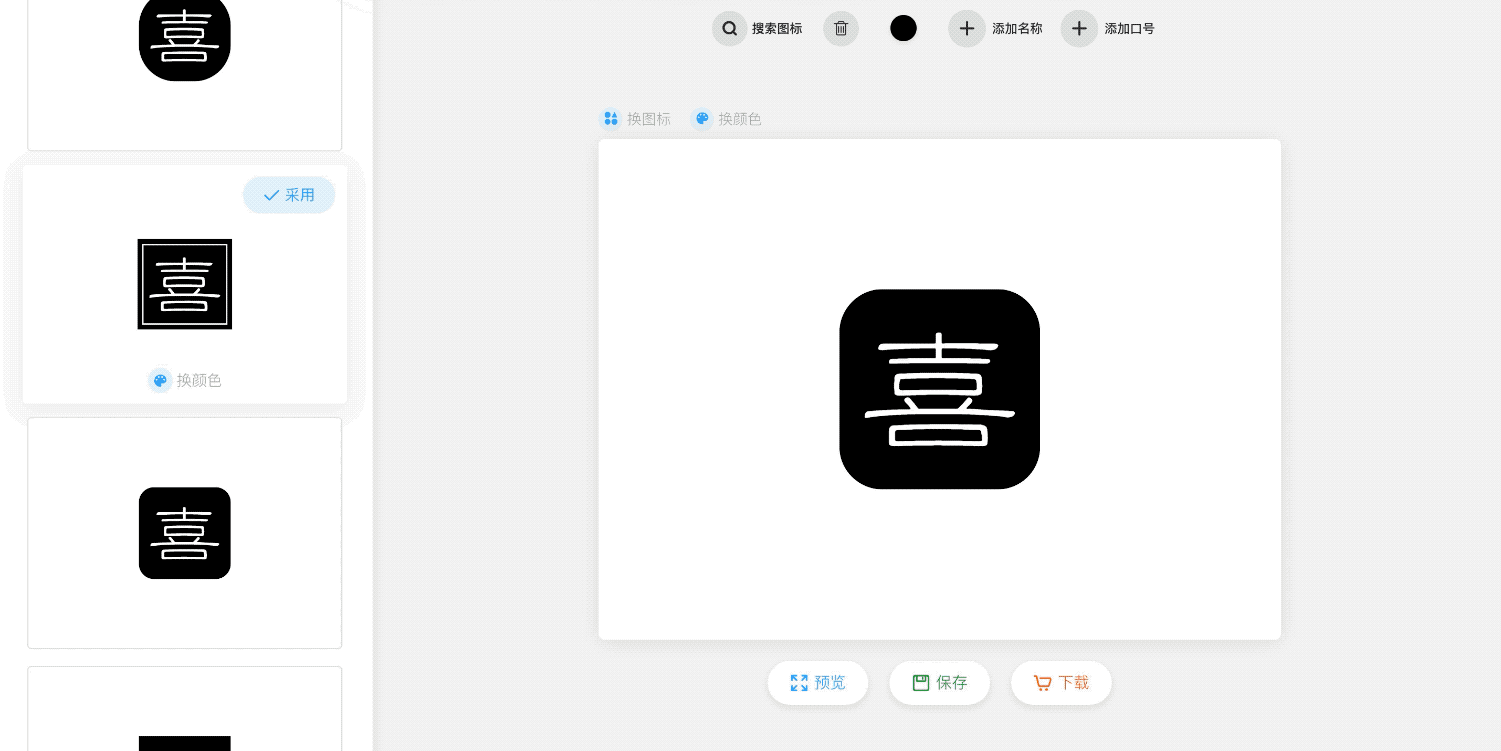The image size is (1501, 751).
Task: Click the expand arrows icon on 预览 button
Action: 799,683
